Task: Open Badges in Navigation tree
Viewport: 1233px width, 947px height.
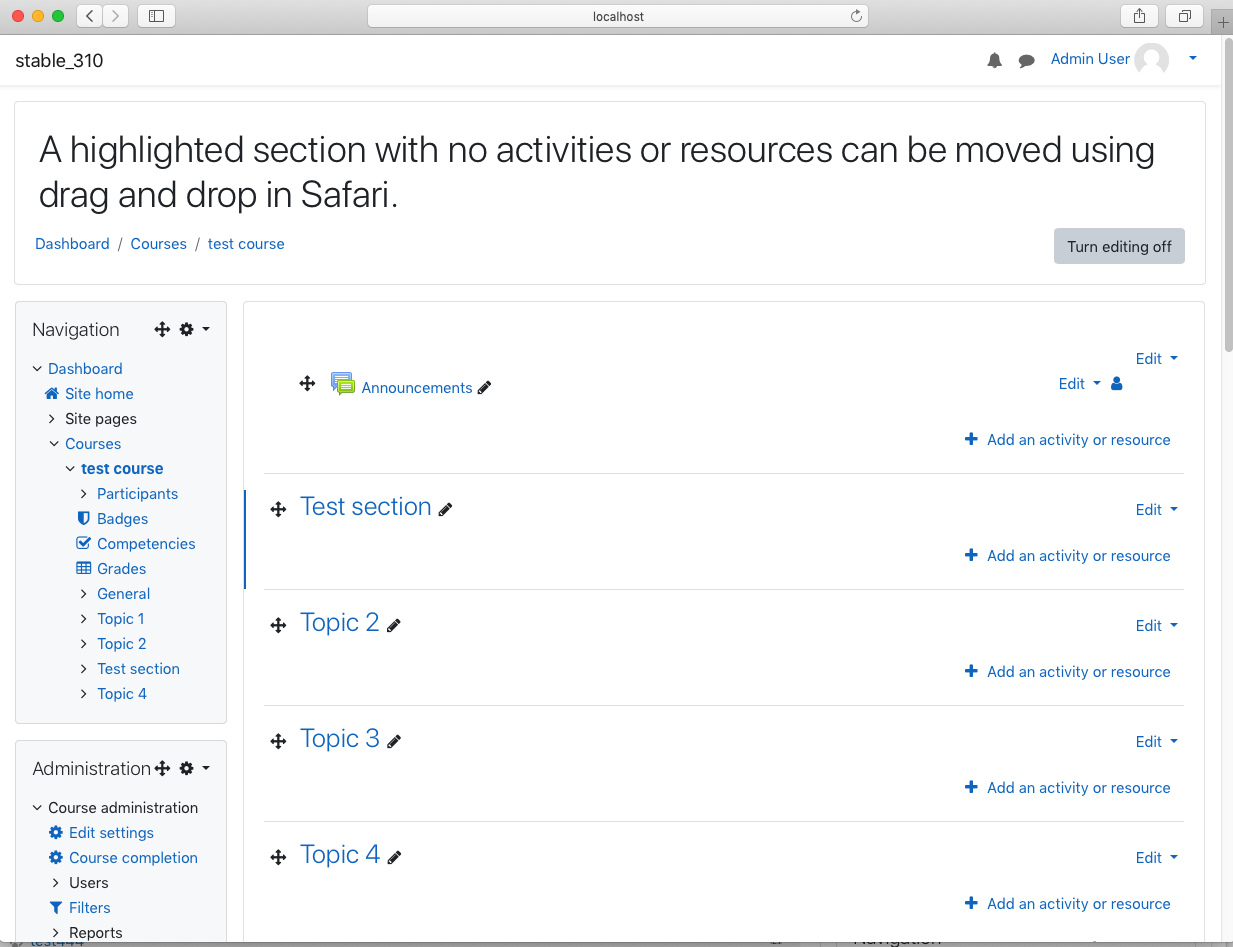Action: click(x=122, y=519)
